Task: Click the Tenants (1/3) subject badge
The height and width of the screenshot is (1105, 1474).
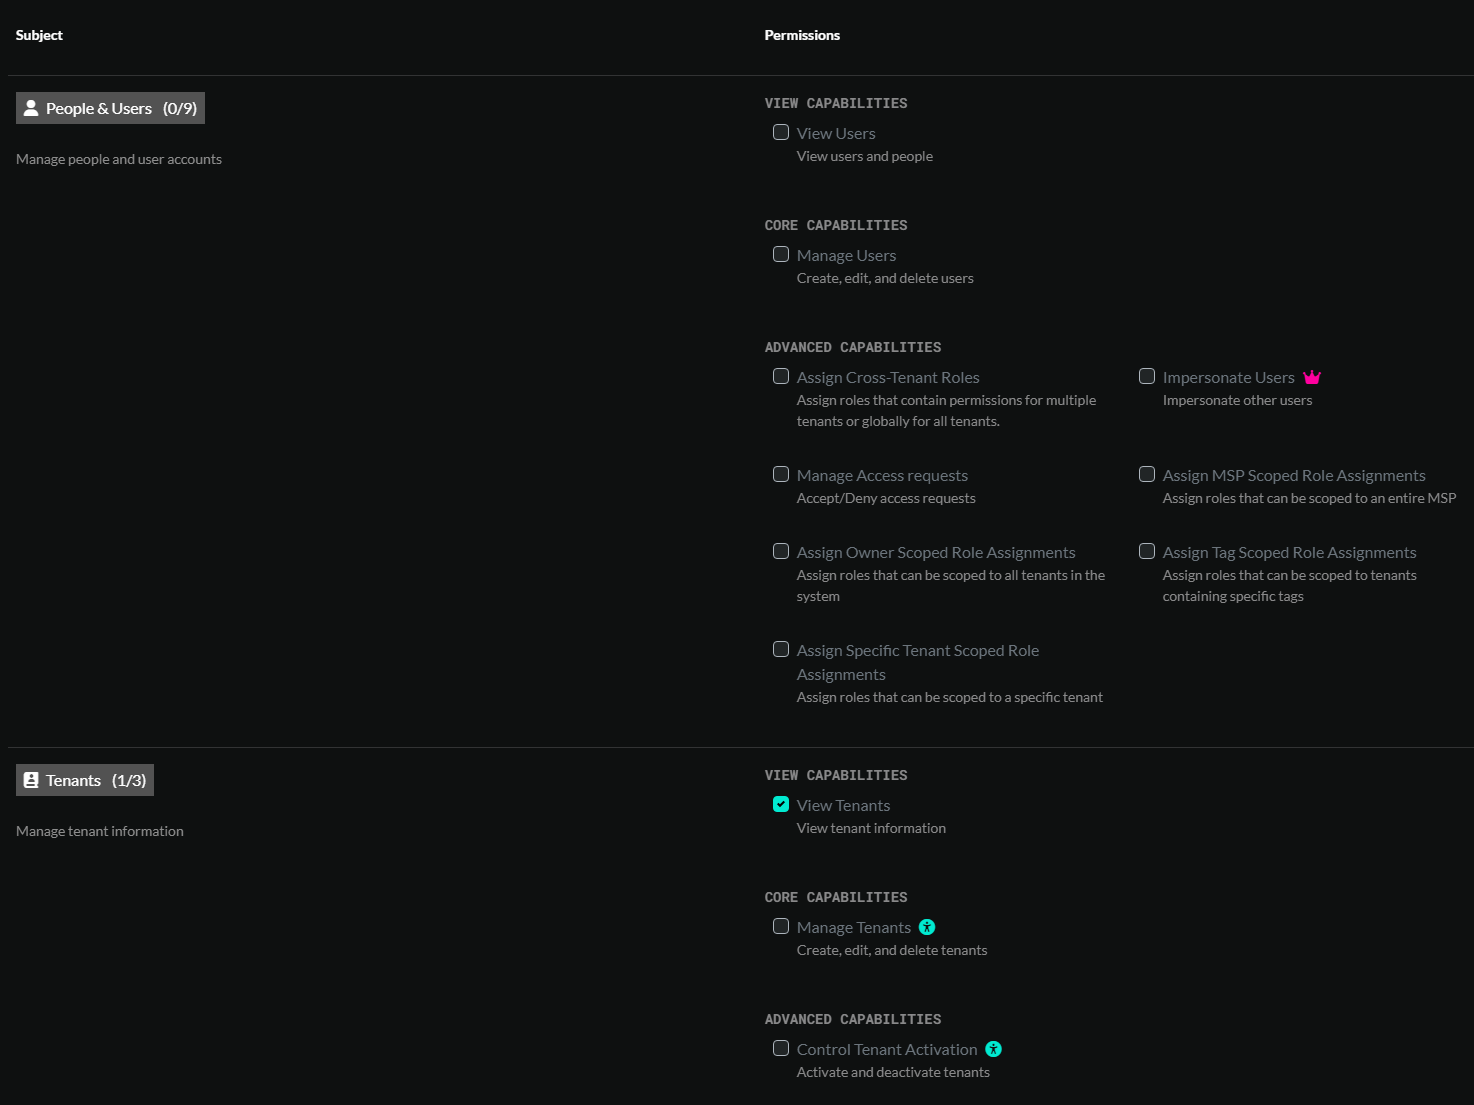Action: pyautogui.click(x=85, y=780)
